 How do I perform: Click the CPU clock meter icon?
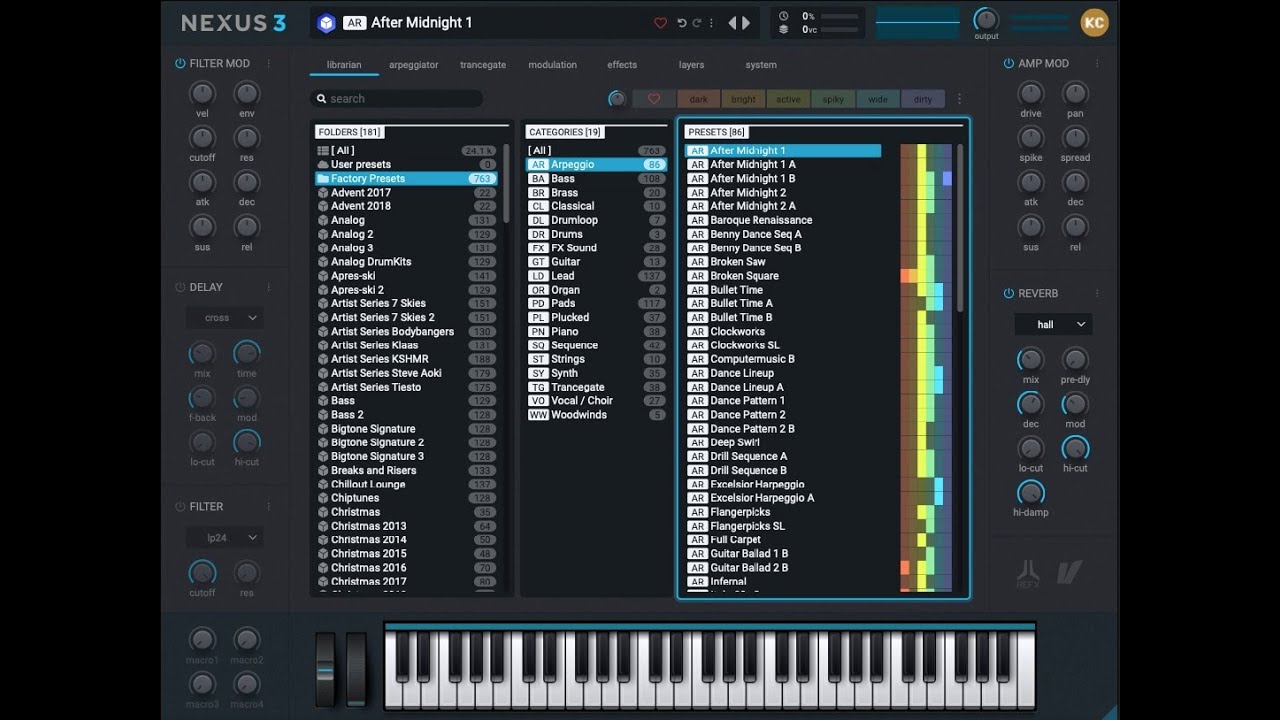click(783, 16)
